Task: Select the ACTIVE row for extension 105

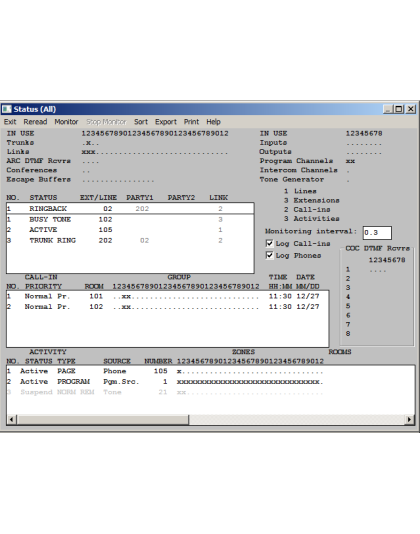Action: pyautogui.click(x=130, y=230)
